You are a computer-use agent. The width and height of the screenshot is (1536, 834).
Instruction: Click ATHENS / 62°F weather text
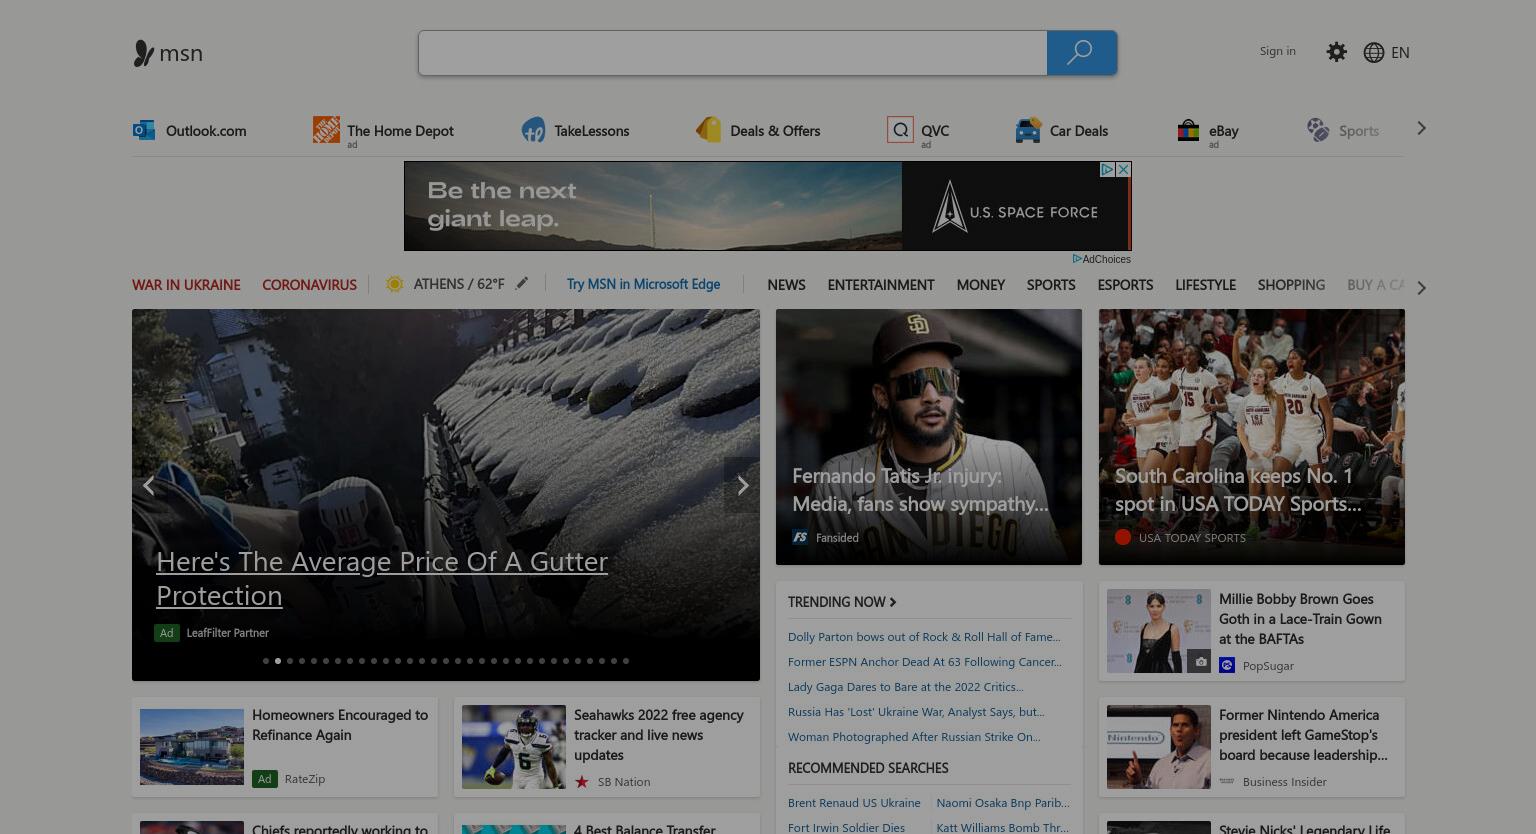[459, 284]
